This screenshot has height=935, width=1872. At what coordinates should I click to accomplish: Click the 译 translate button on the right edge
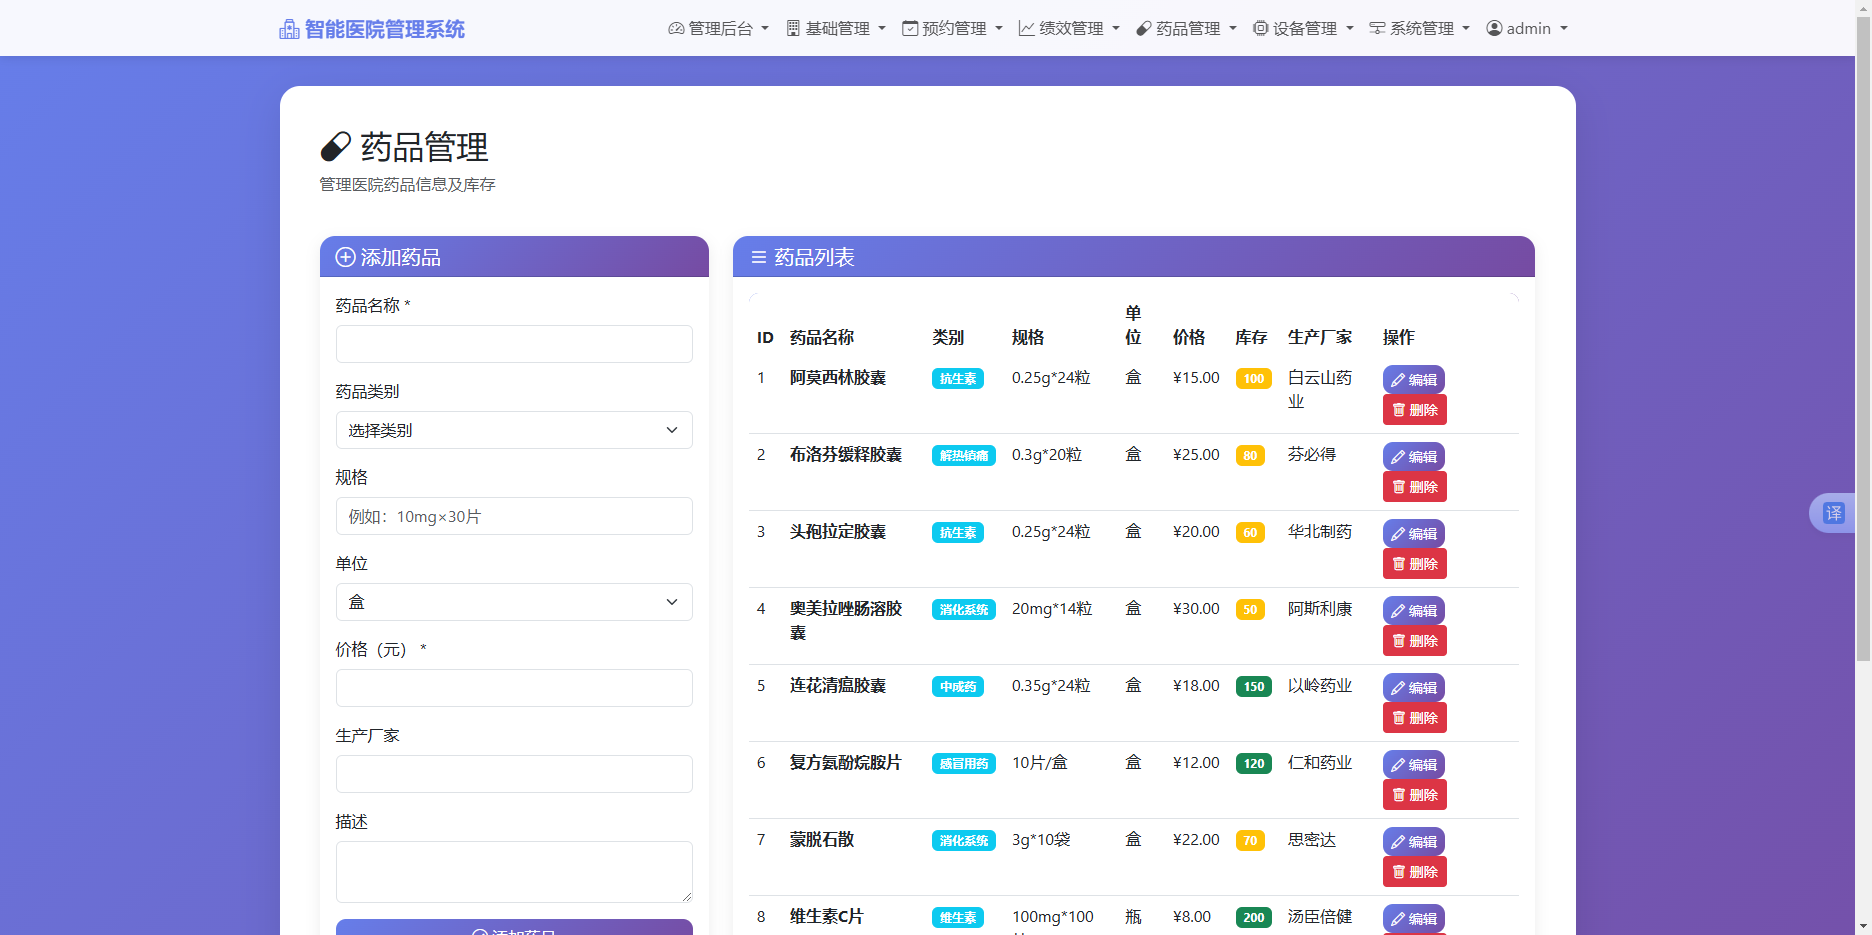(1835, 512)
